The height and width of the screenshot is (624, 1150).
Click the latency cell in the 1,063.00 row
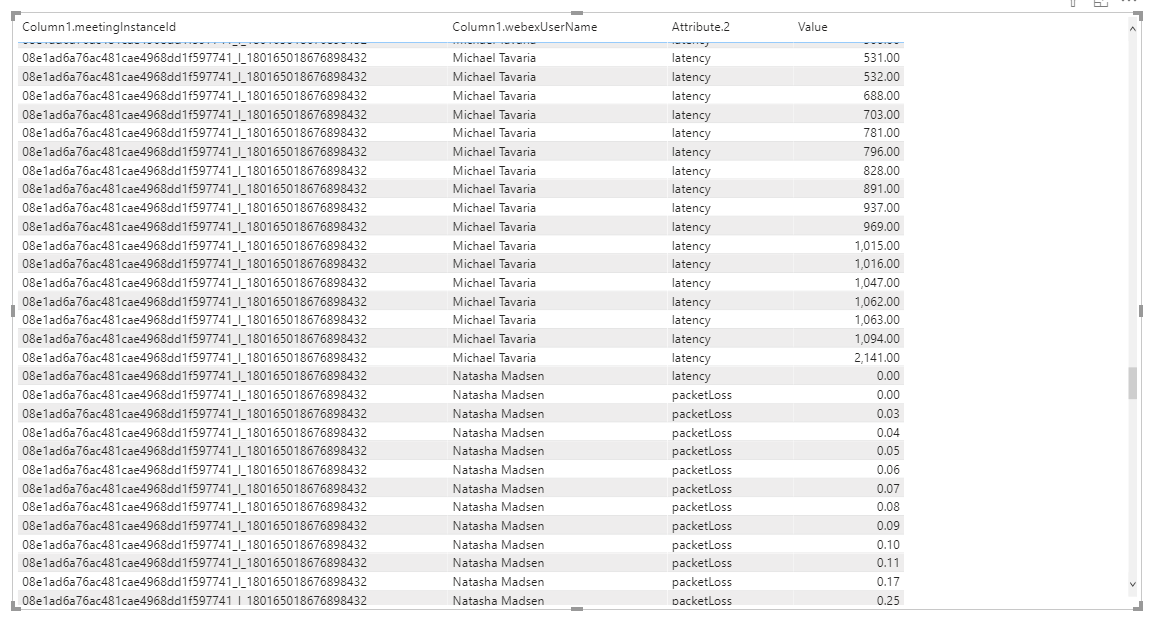[x=691, y=320]
